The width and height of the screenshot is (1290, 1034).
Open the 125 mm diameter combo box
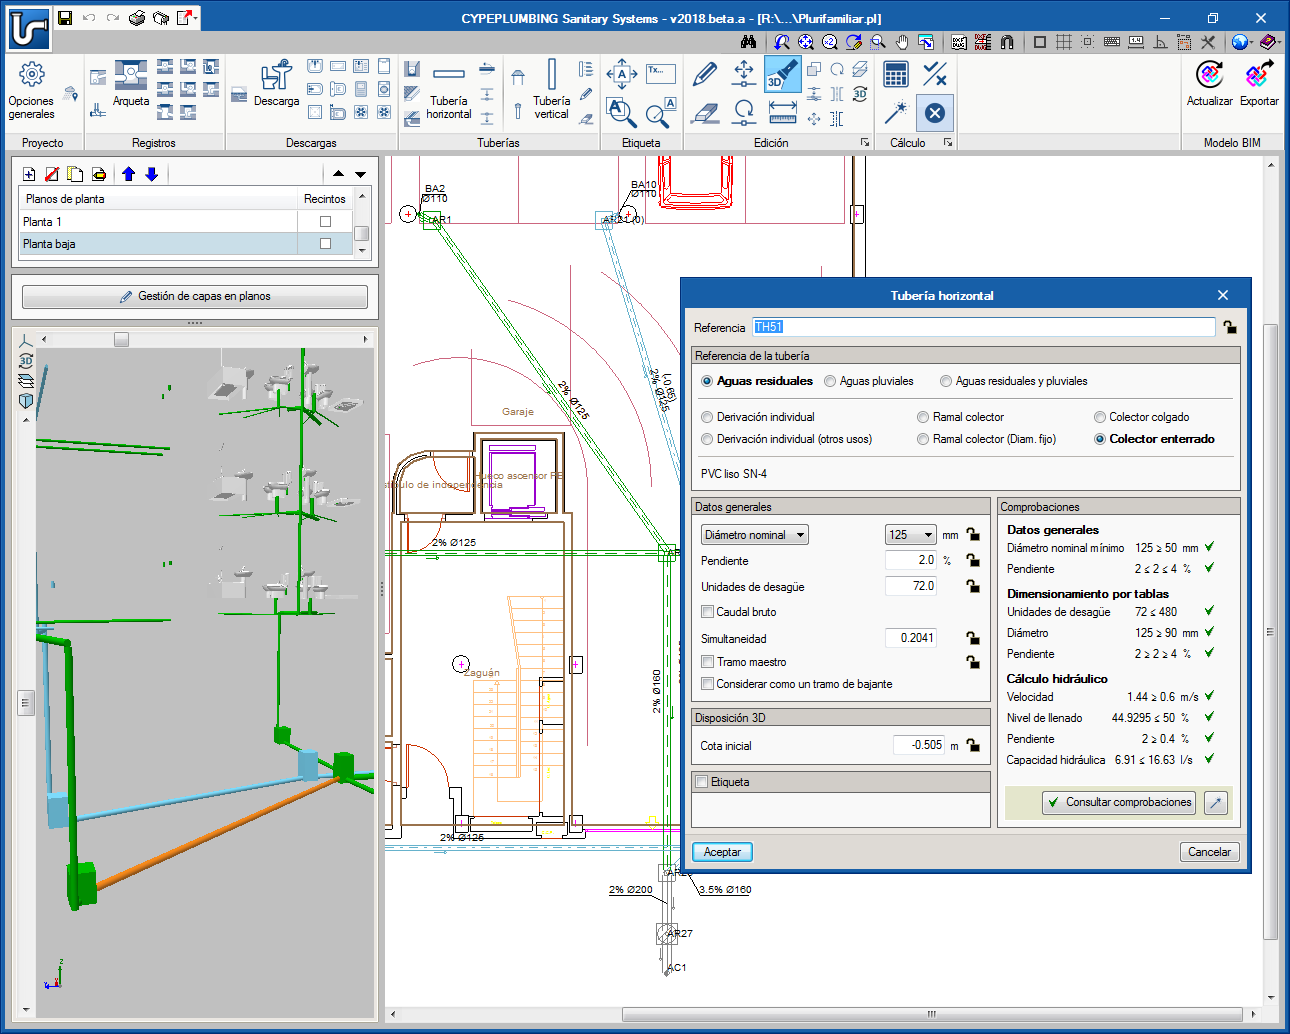click(911, 535)
